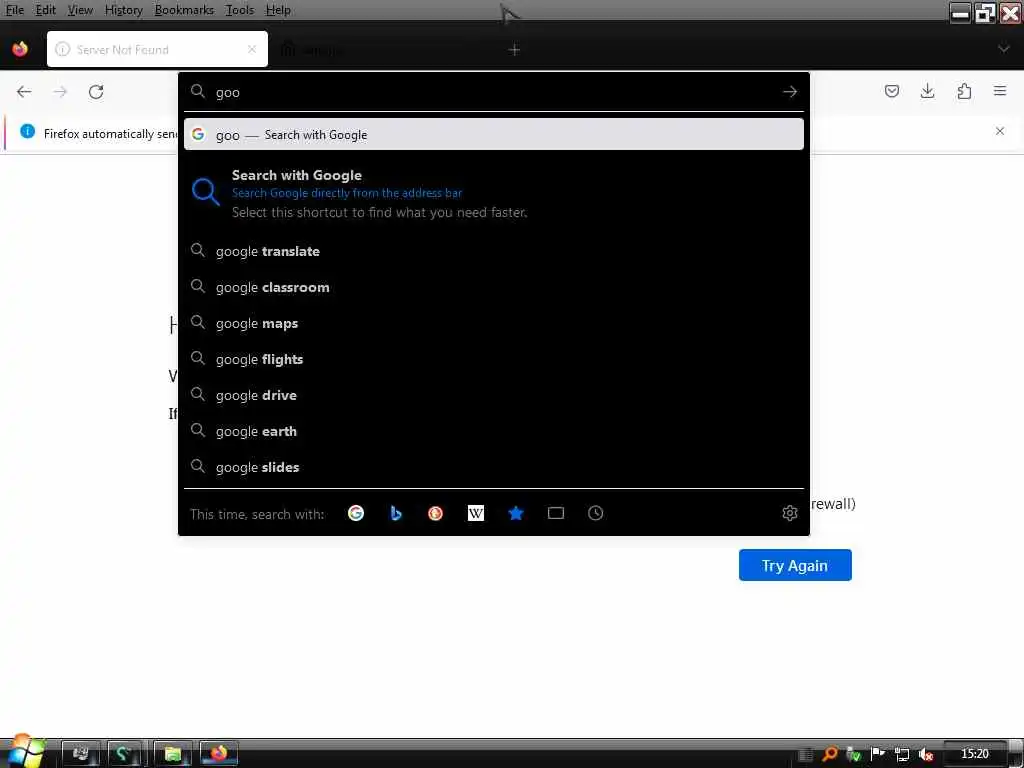The image size is (1024, 768).
Task: Click the Try Again button
Action: click(x=795, y=565)
